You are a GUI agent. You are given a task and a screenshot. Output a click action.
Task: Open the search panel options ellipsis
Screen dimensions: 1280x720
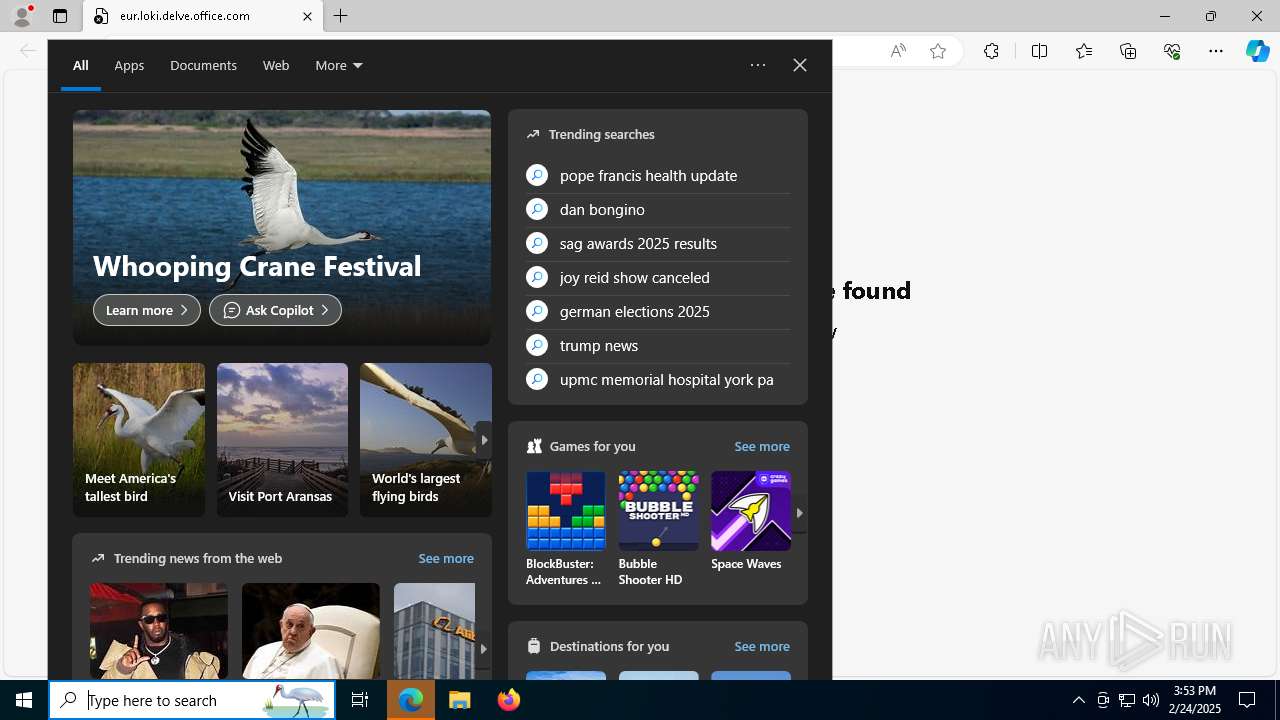[x=758, y=65]
